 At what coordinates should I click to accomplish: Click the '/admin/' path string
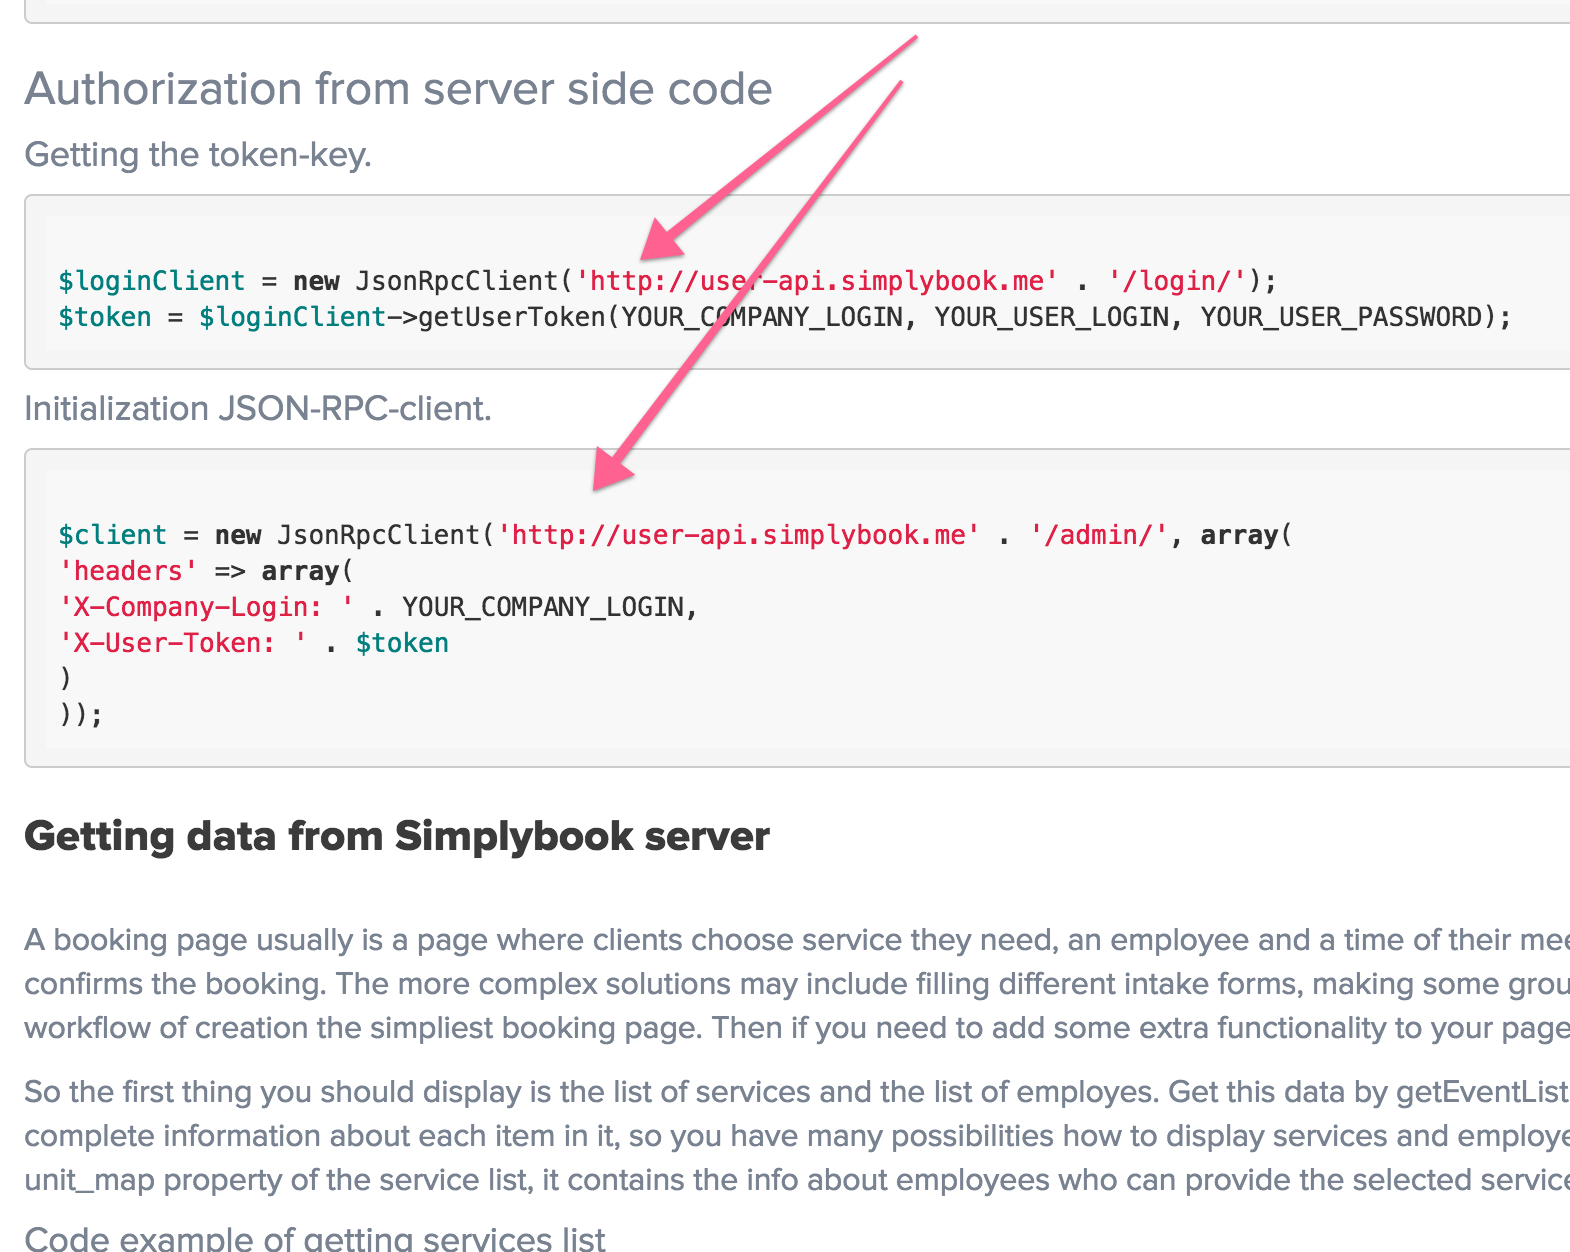(1100, 535)
